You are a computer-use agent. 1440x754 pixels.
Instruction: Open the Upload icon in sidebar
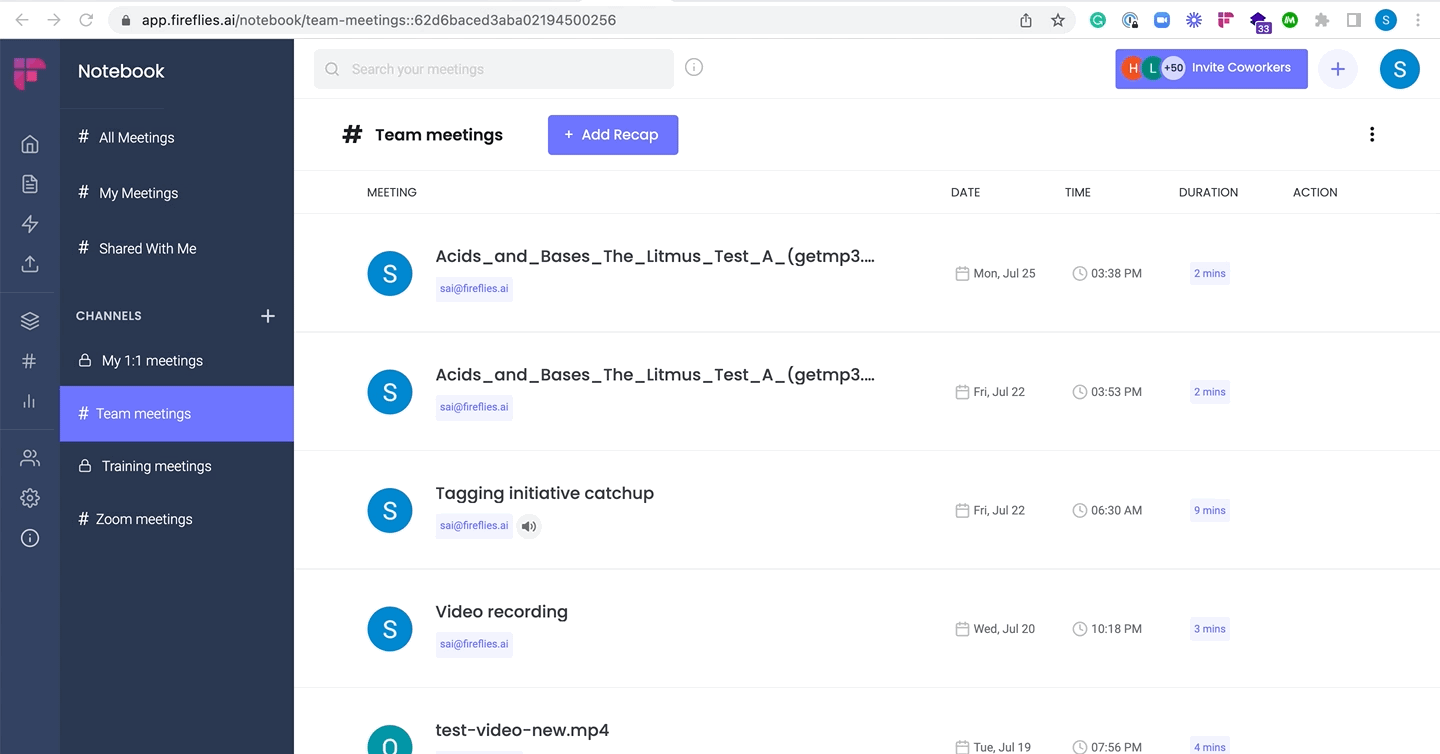(30, 264)
